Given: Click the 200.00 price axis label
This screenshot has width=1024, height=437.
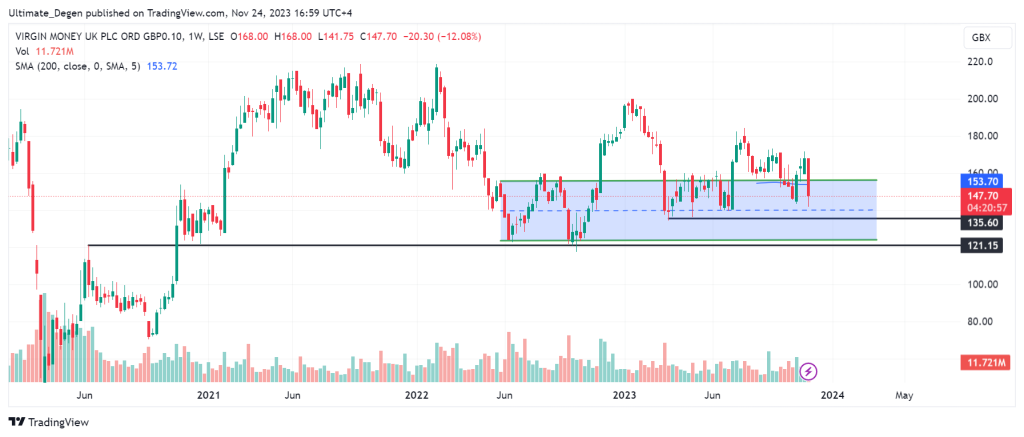Looking at the screenshot, I should (982, 99).
